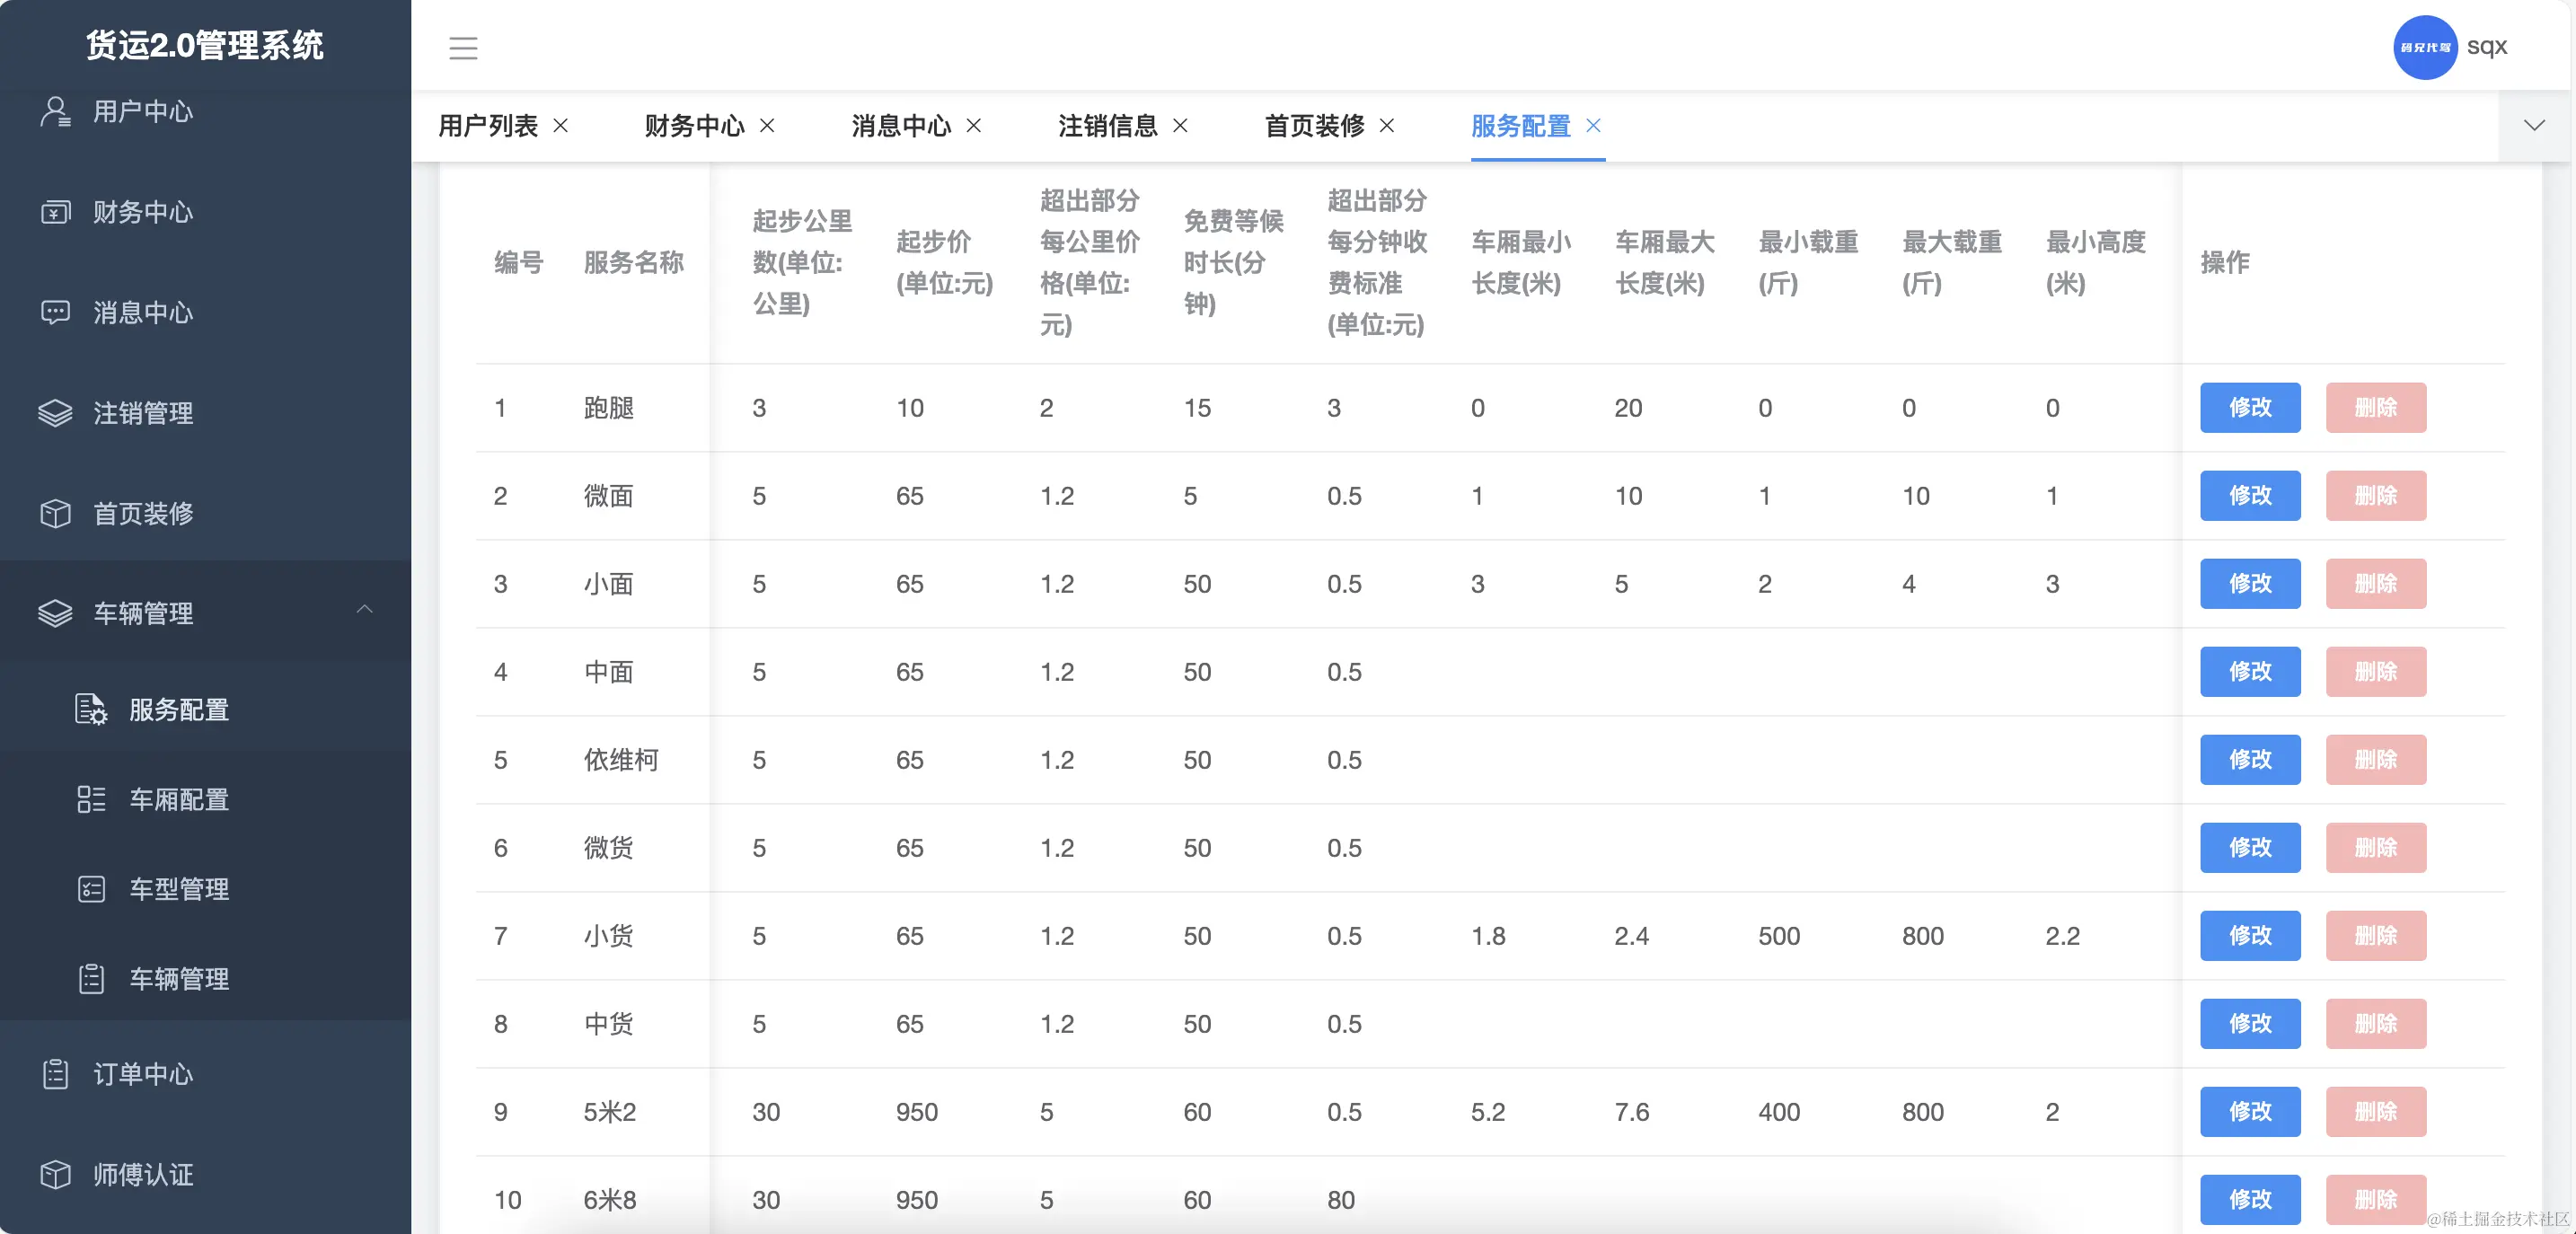
Task: Click the user avatar in the header
Action: coord(2426,47)
